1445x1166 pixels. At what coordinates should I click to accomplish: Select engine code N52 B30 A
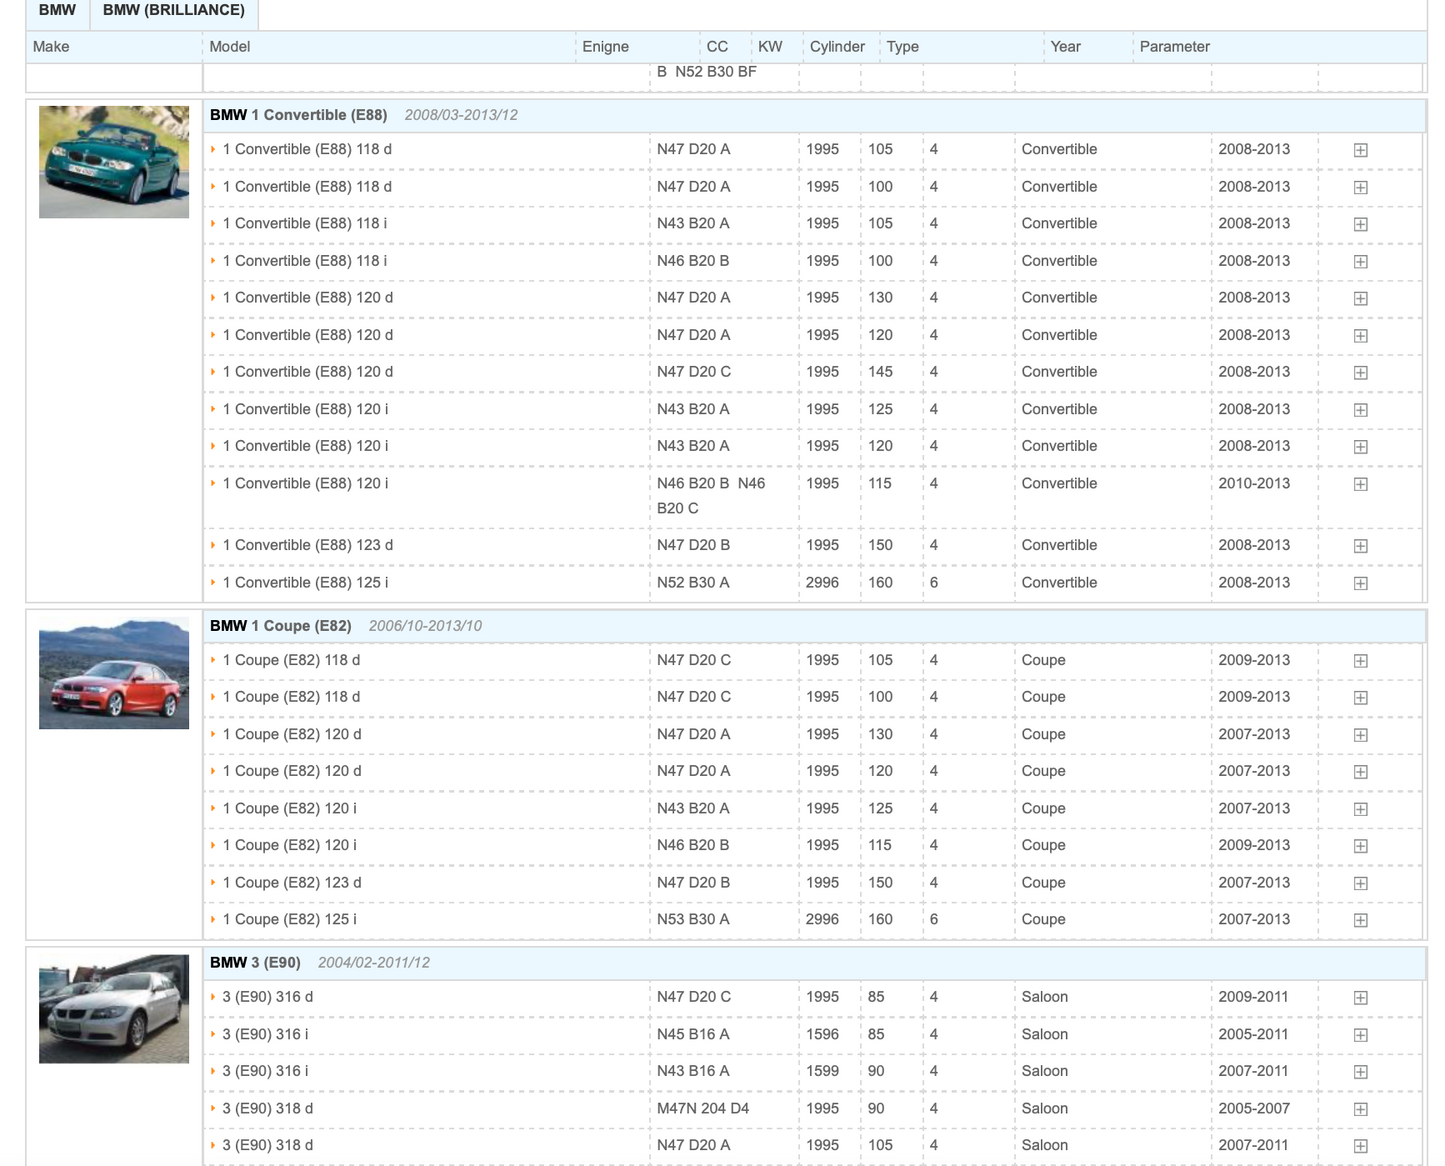[693, 583]
